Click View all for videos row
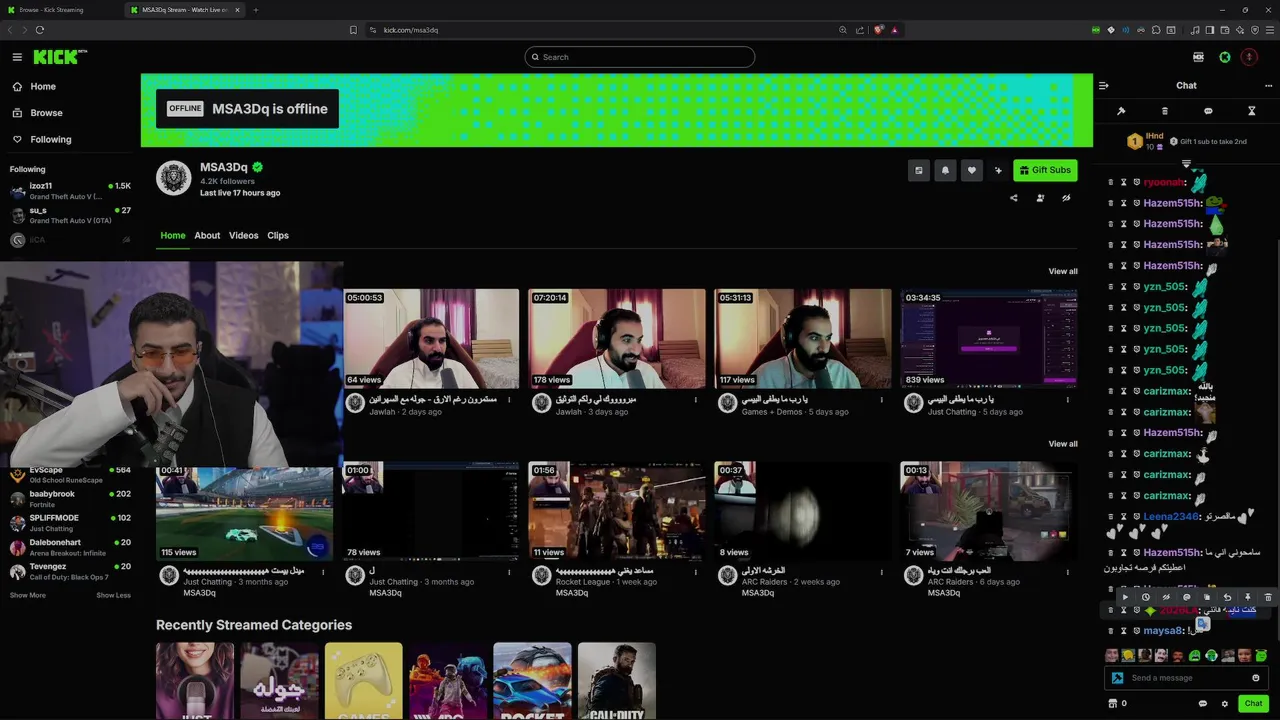The height and width of the screenshot is (720, 1280). coord(1063,272)
